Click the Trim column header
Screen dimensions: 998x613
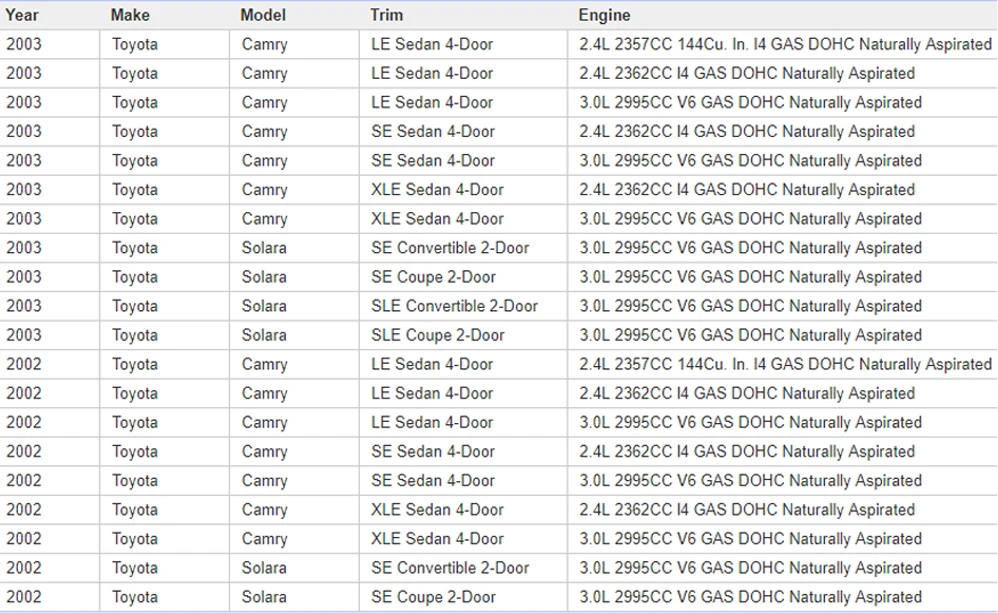click(x=386, y=15)
